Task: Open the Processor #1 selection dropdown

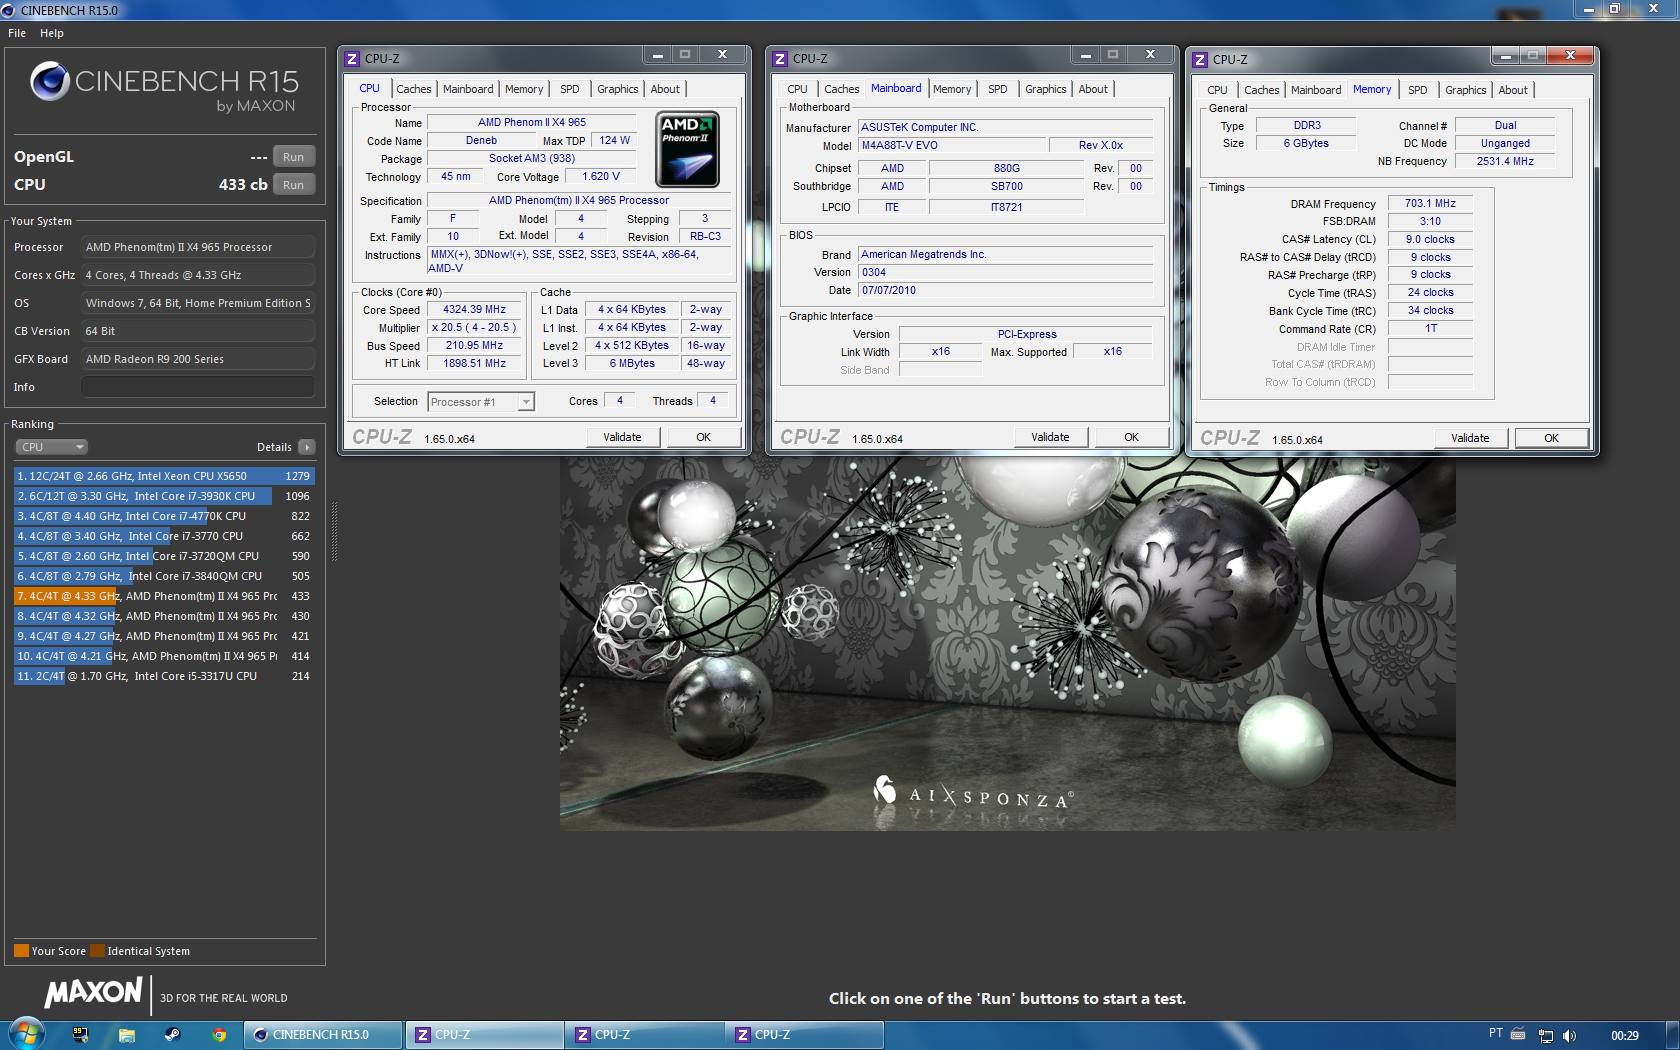Action: click(x=481, y=402)
